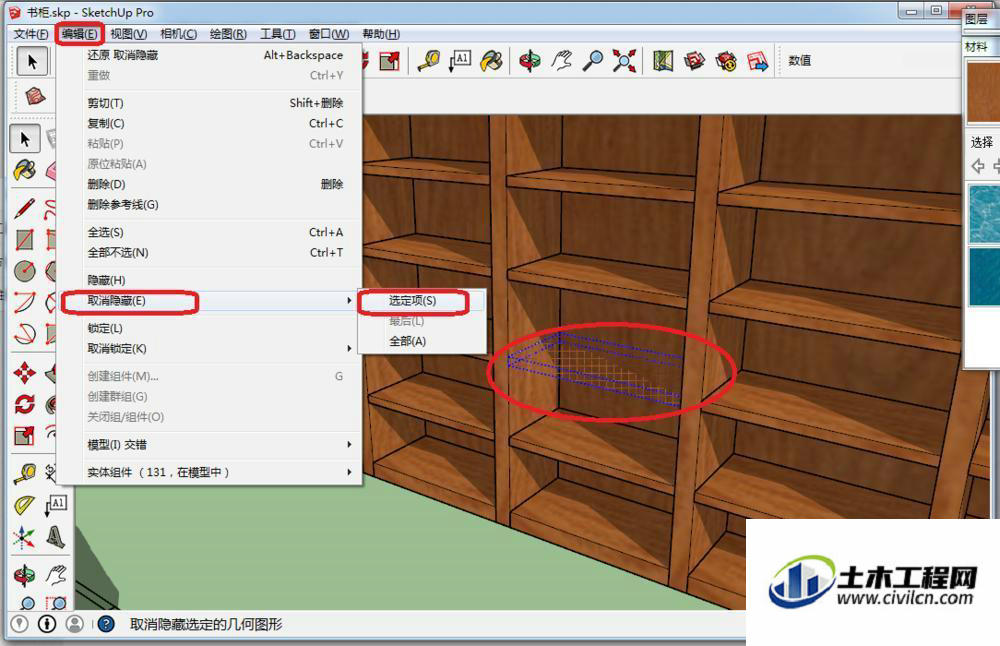Screen dimensions: 1000x646
Task: Click 锁定(L) menu entry
Action: [x=209, y=328]
